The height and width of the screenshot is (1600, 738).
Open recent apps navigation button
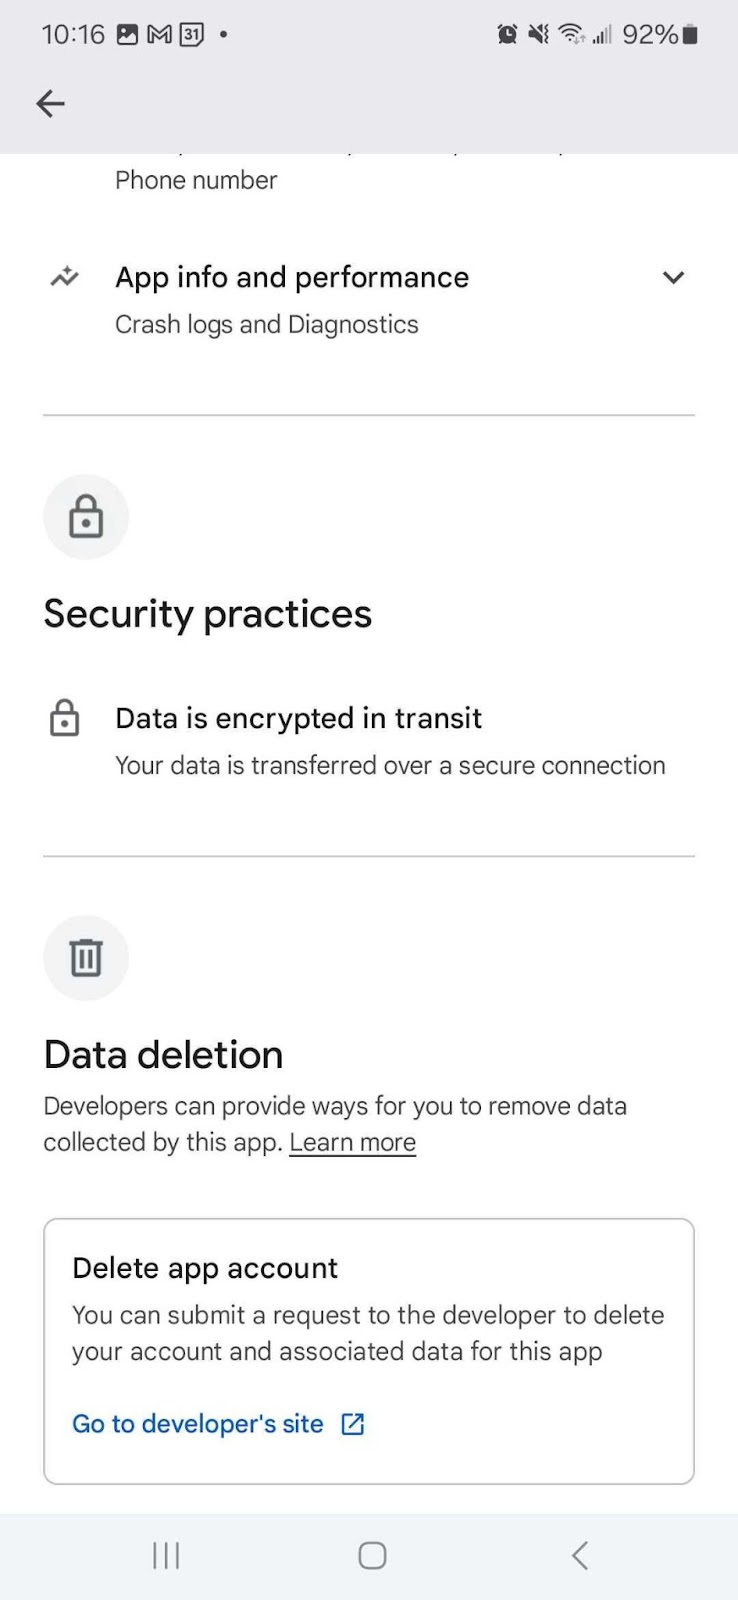tap(166, 1555)
